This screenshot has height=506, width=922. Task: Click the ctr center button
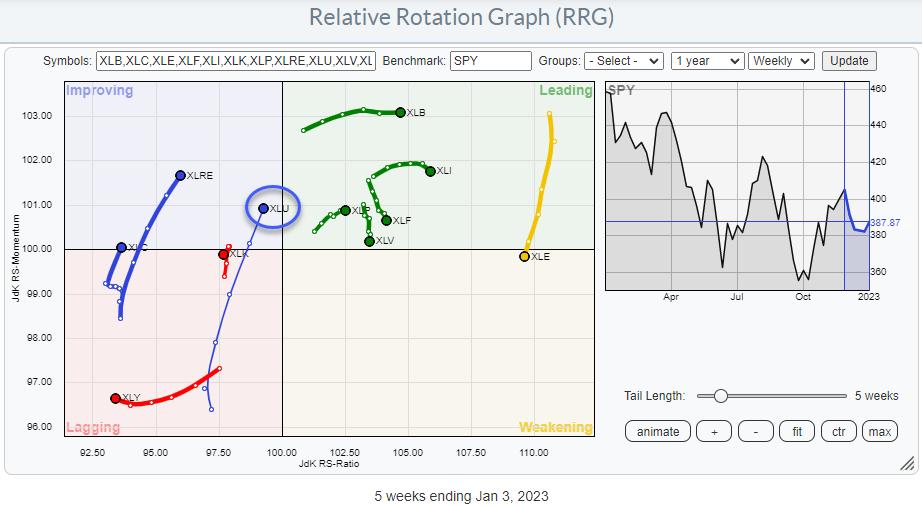[x=838, y=432]
